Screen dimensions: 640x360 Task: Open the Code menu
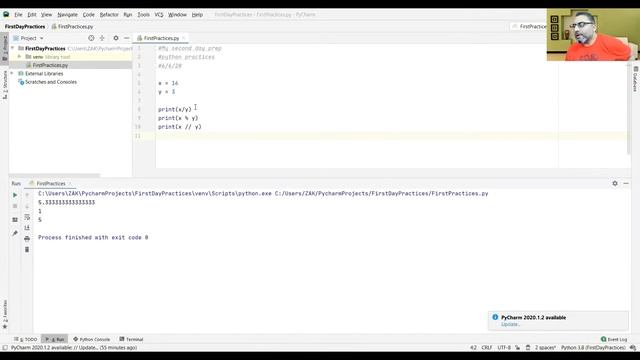click(89, 14)
